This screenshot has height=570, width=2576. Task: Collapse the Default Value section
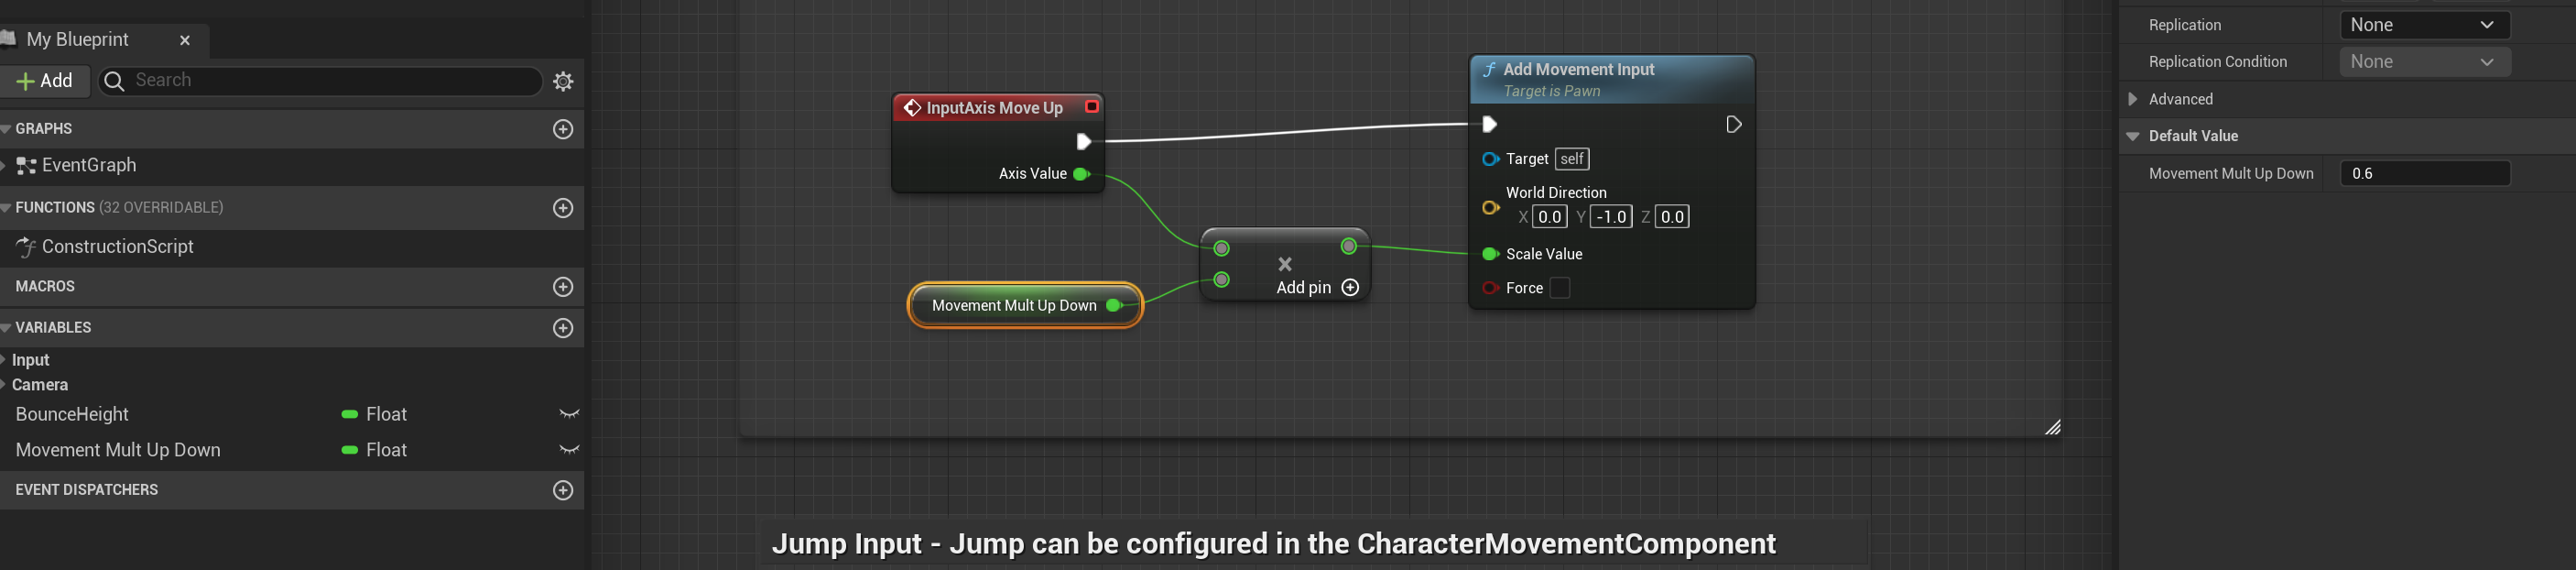[x=2132, y=136]
